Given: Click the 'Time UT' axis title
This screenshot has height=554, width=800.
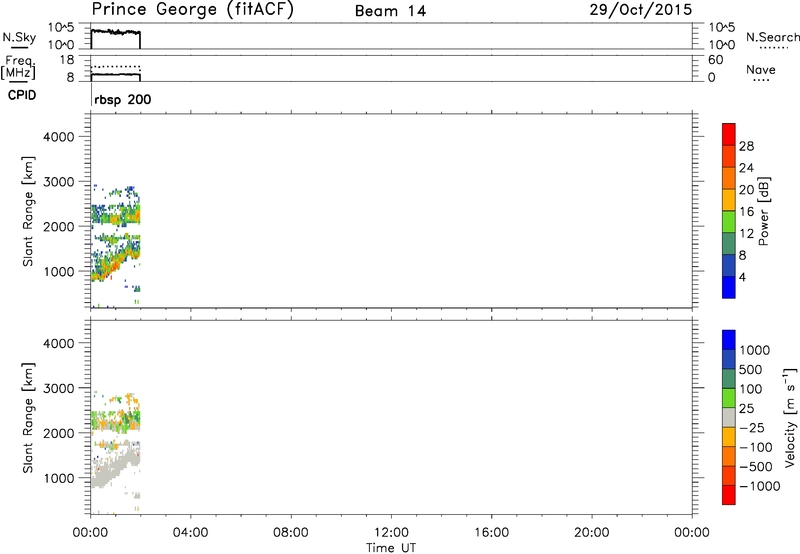Looking at the screenshot, I should click(391, 548).
